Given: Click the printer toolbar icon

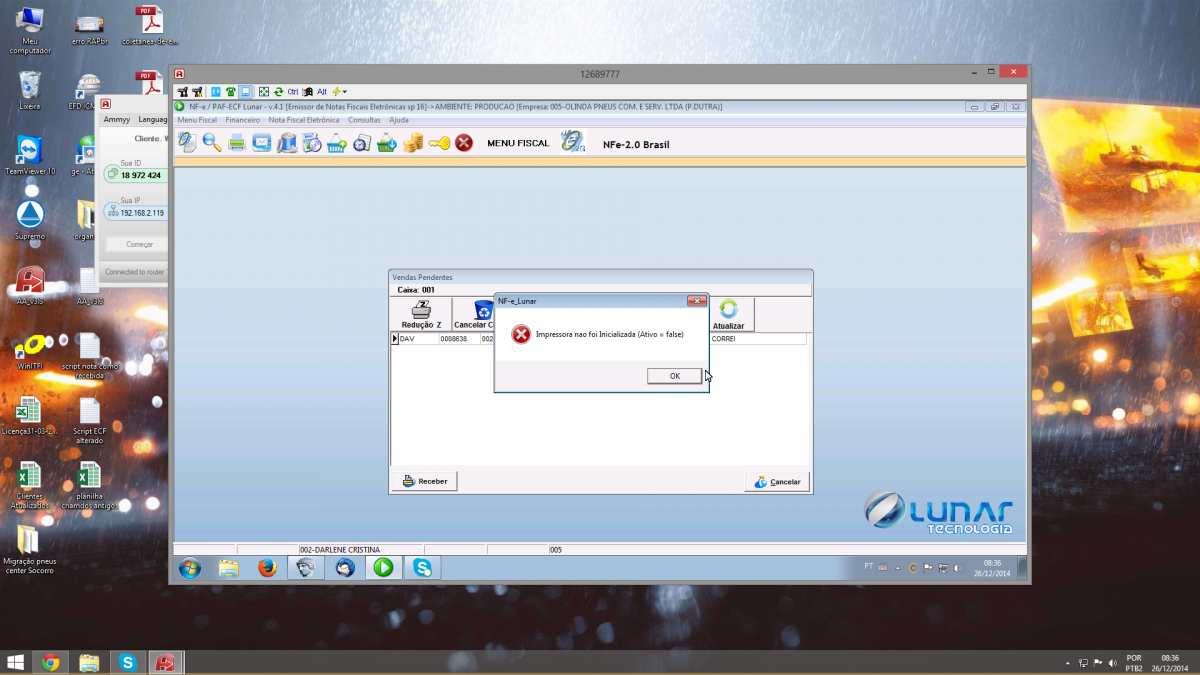Looking at the screenshot, I should click(237, 142).
